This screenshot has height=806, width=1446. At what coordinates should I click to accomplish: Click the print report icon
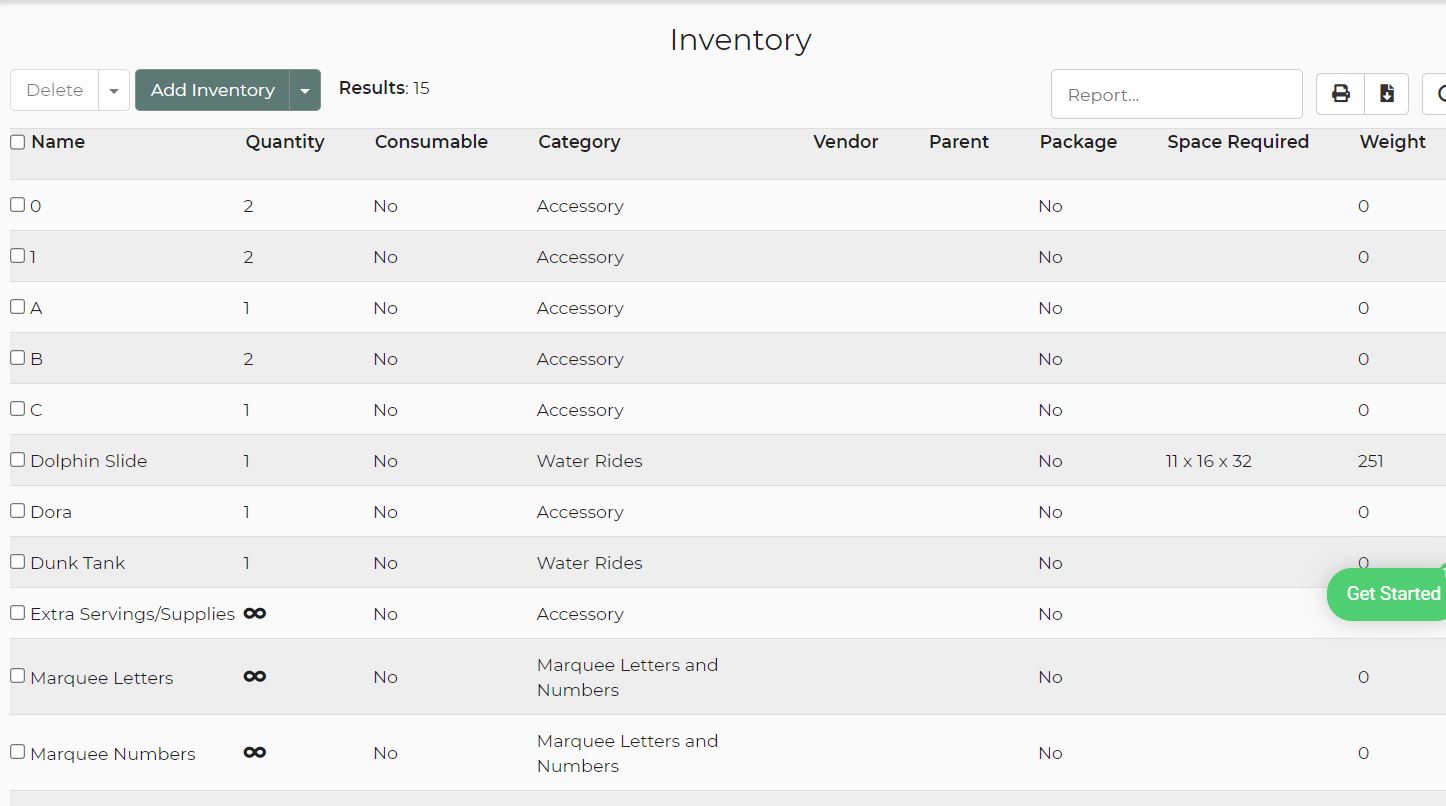tap(1340, 94)
